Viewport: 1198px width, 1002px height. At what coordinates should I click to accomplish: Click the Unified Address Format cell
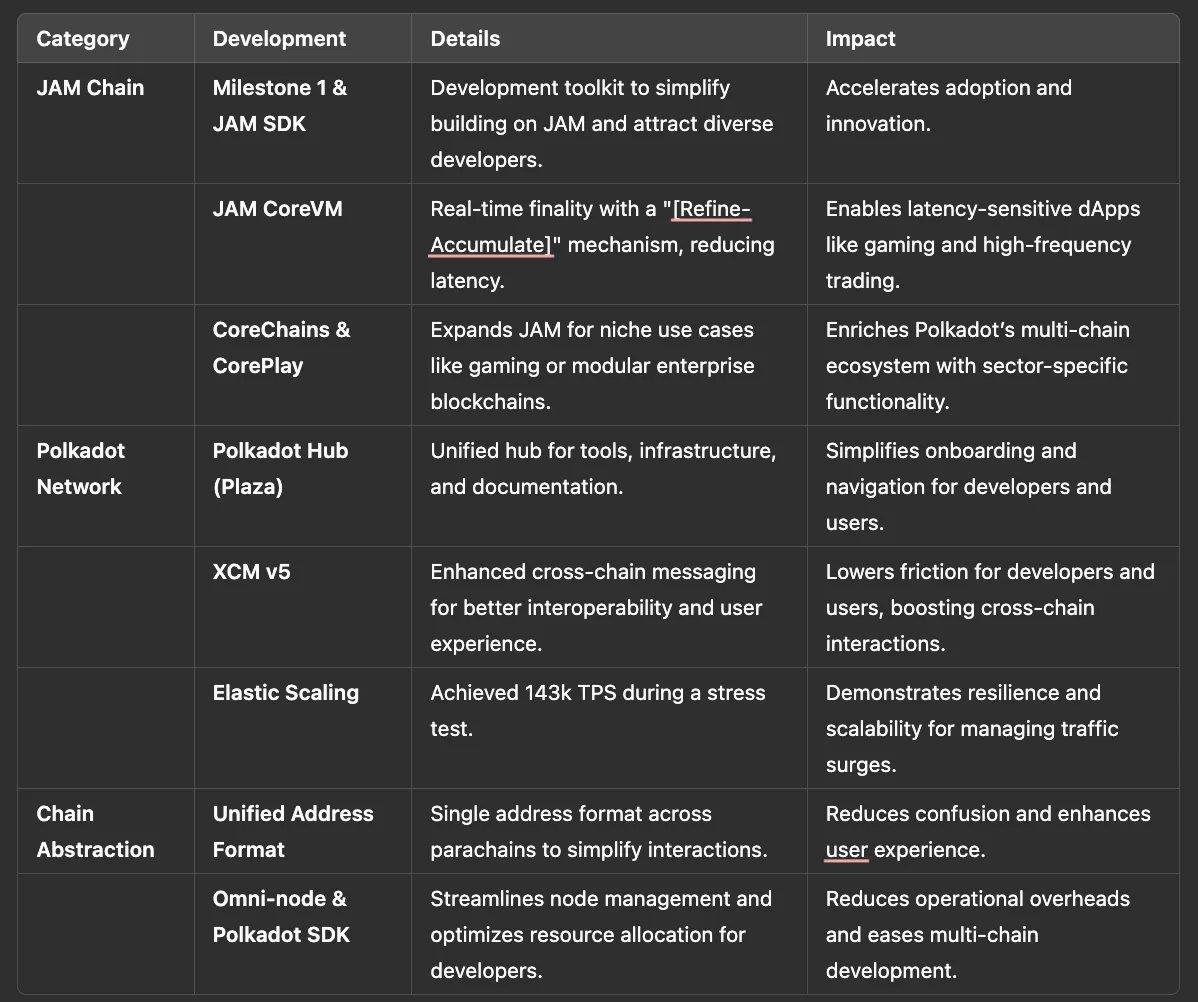pos(293,832)
